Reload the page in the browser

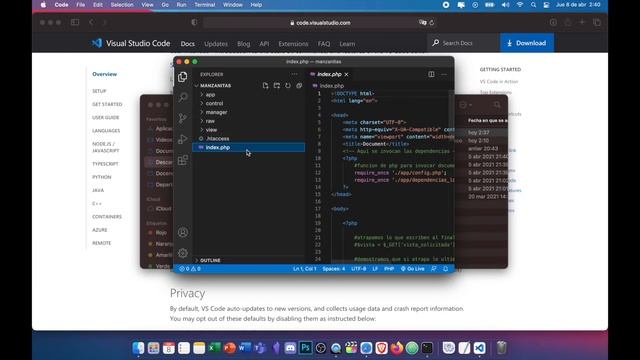click(431, 23)
